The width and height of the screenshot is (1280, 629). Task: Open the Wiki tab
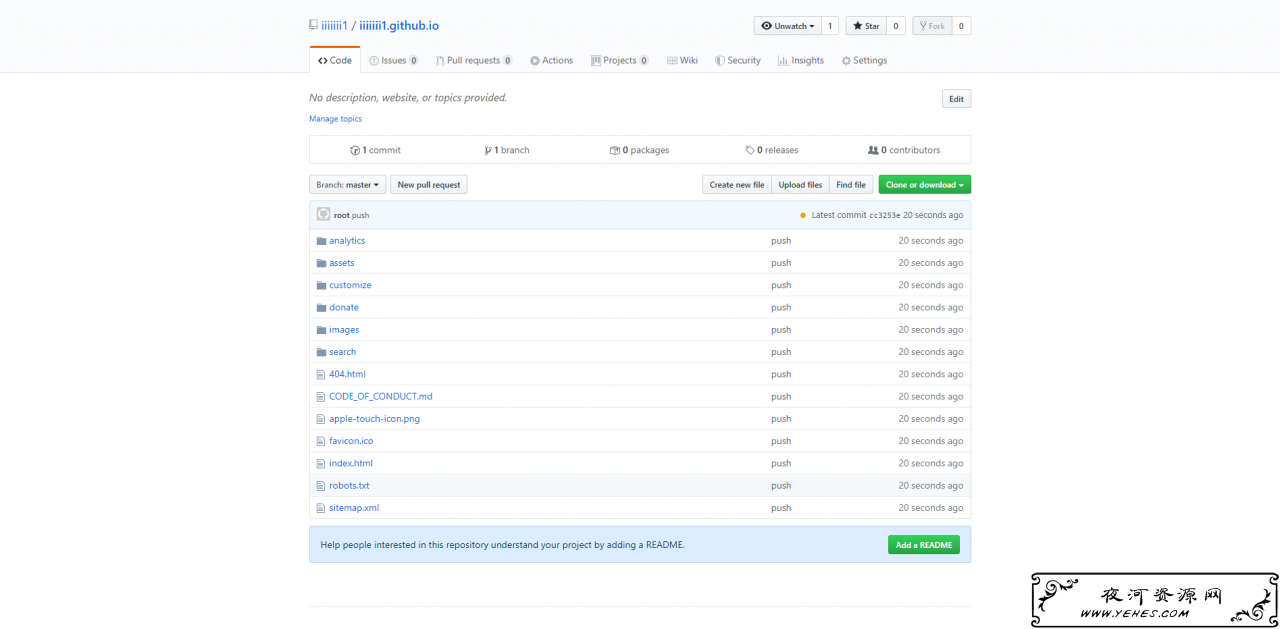[x=683, y=60]
